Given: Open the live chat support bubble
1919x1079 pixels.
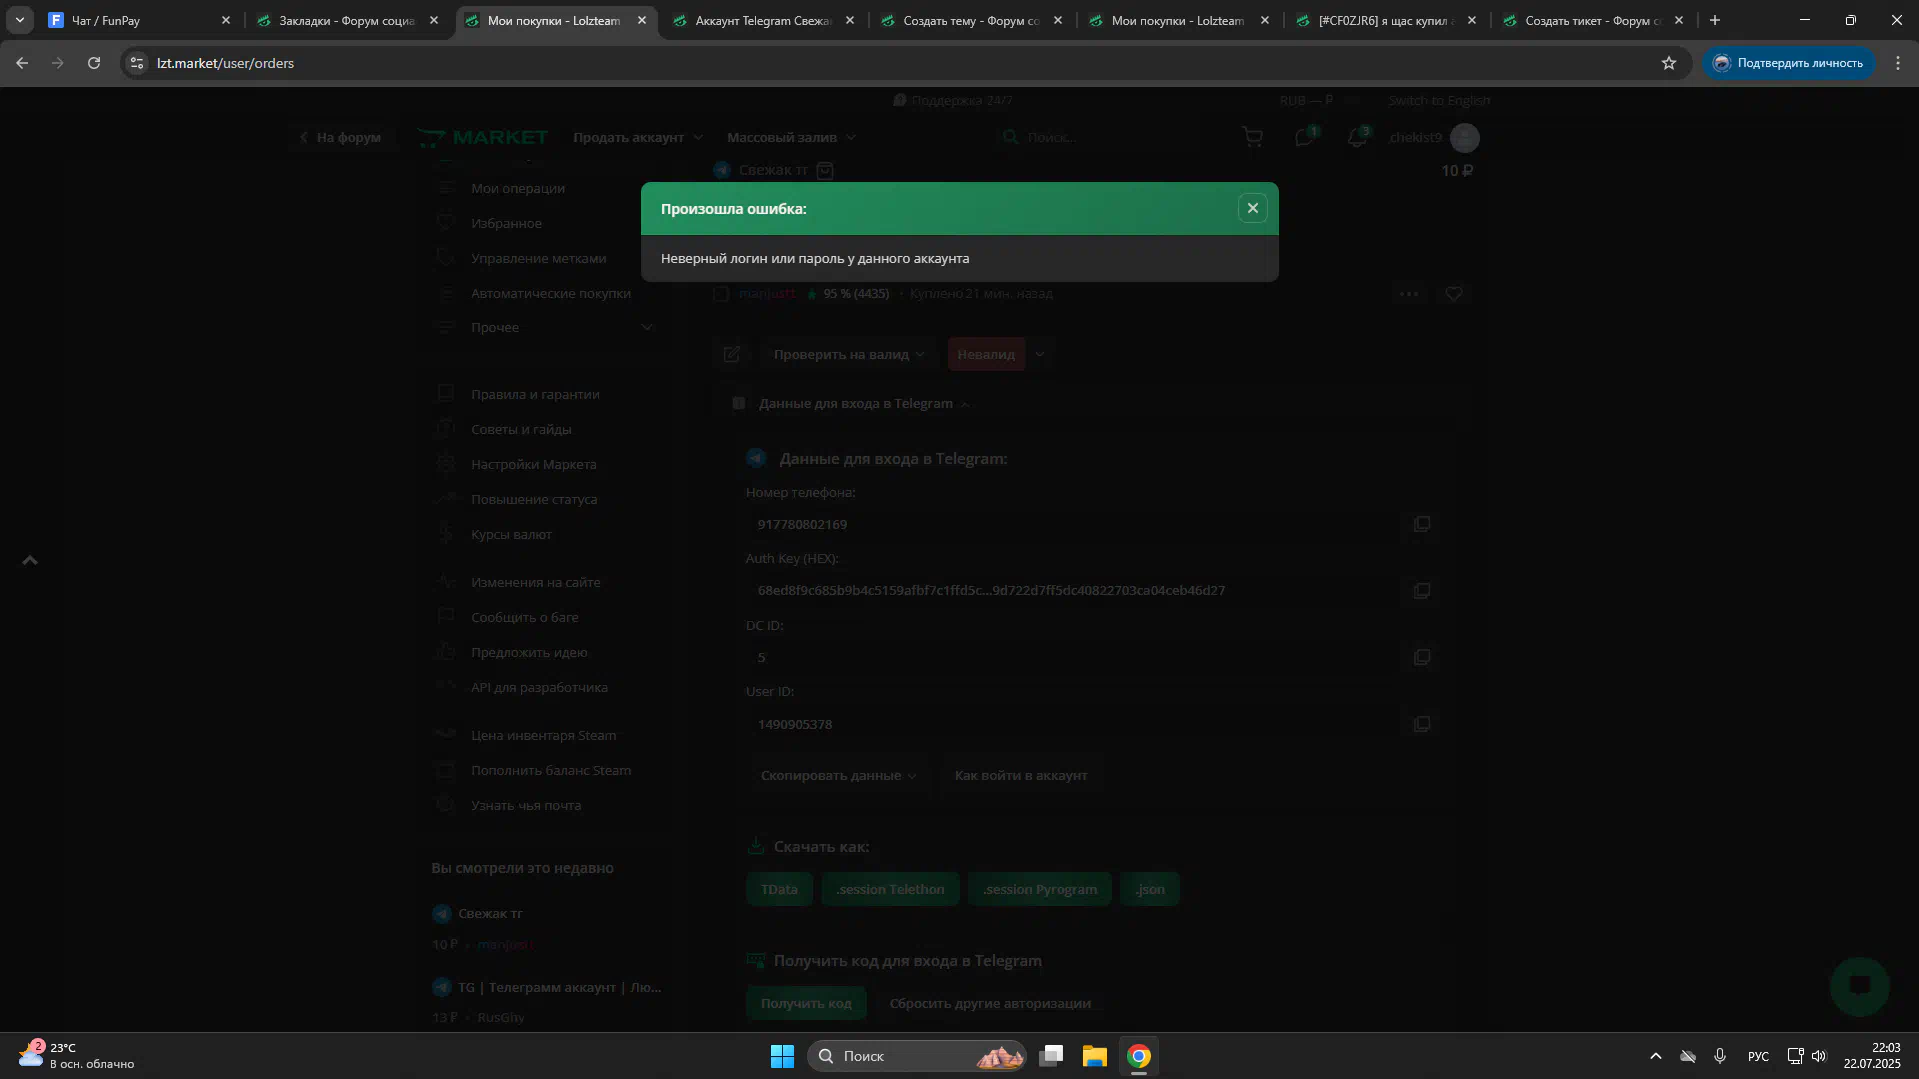Looking at the screenshot, I should 1859,986.
